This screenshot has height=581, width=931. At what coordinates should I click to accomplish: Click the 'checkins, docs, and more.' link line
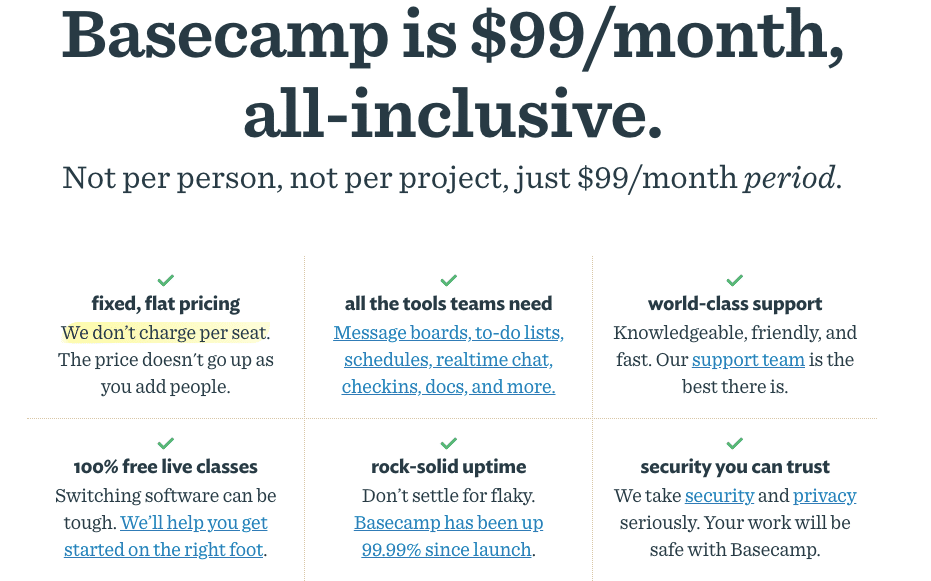448,387
